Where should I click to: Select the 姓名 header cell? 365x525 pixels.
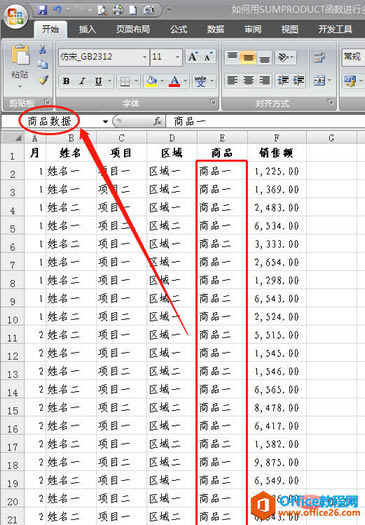click(x=71, y=153)
